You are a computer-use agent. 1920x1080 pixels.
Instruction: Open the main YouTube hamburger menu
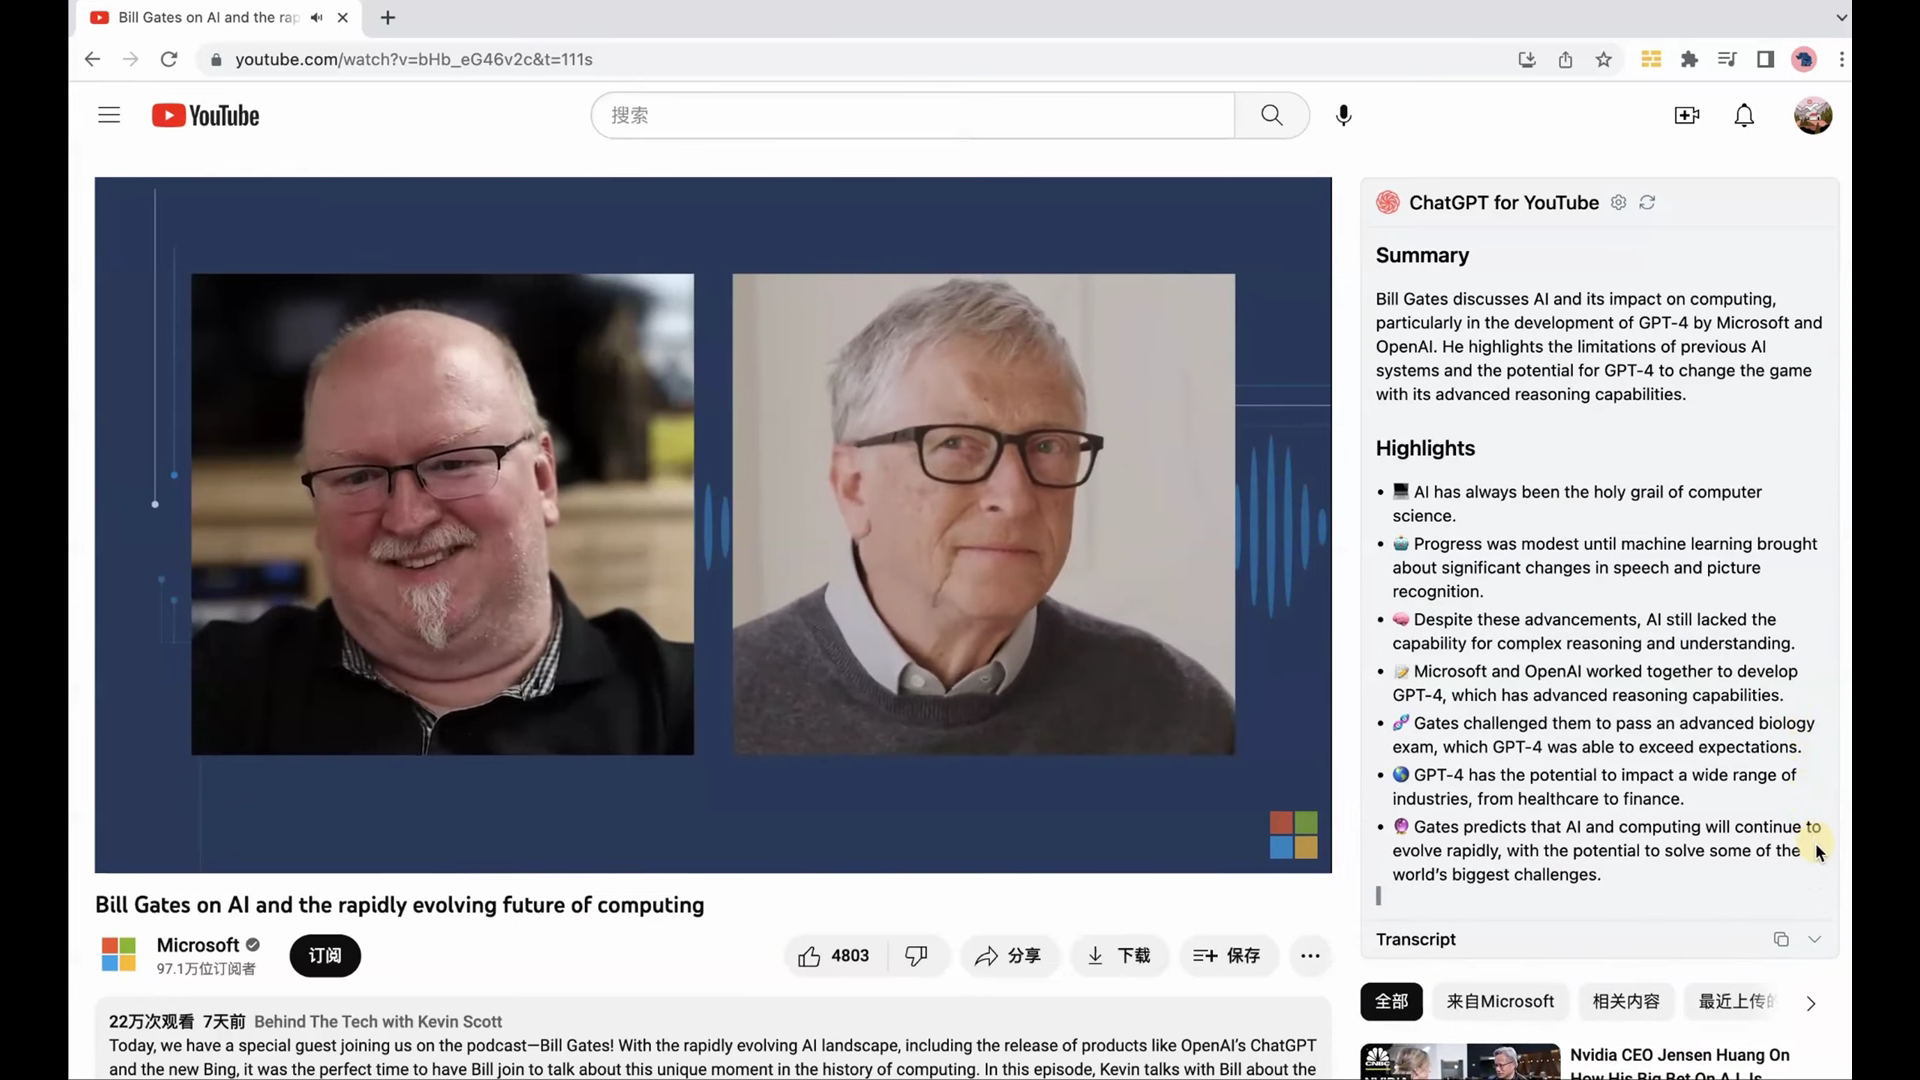(x=109, y=114)
